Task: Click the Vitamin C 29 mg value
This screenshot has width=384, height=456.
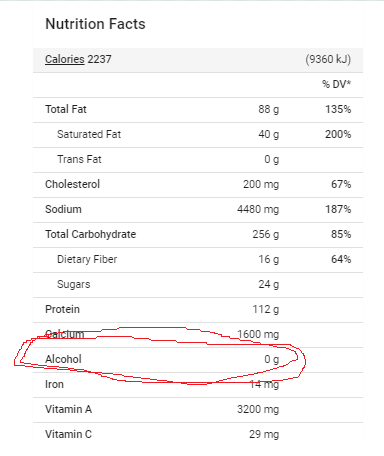Action: [x=264, y=434]
